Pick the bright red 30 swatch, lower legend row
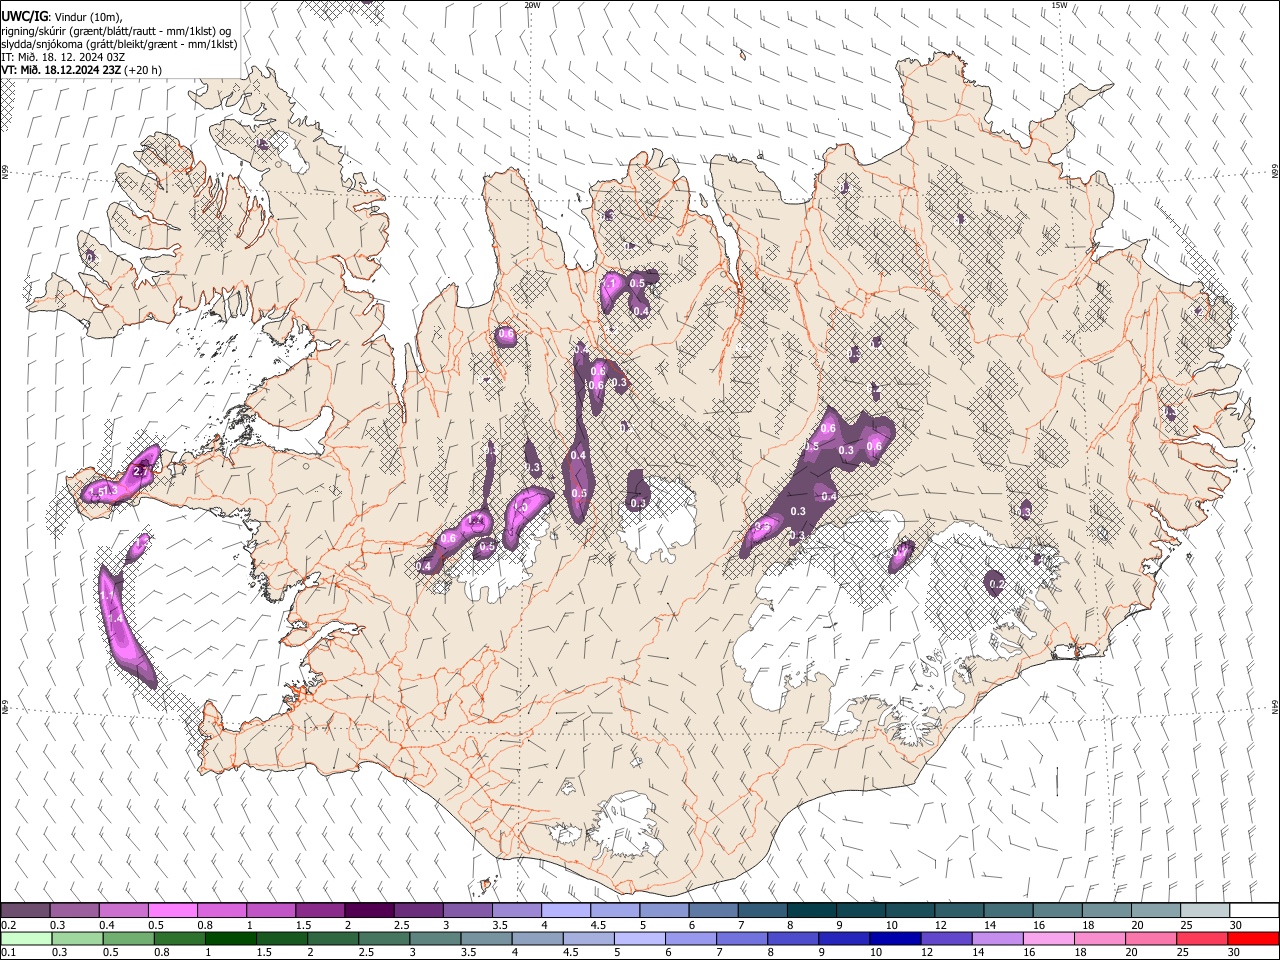The image size is (1280, 960). tap(1255, 938)
